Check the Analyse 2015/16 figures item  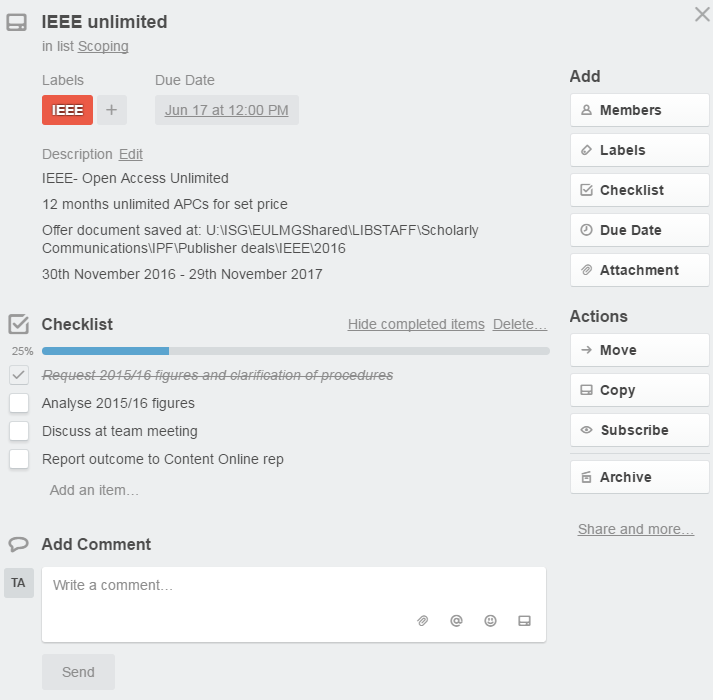pos(19,403)
